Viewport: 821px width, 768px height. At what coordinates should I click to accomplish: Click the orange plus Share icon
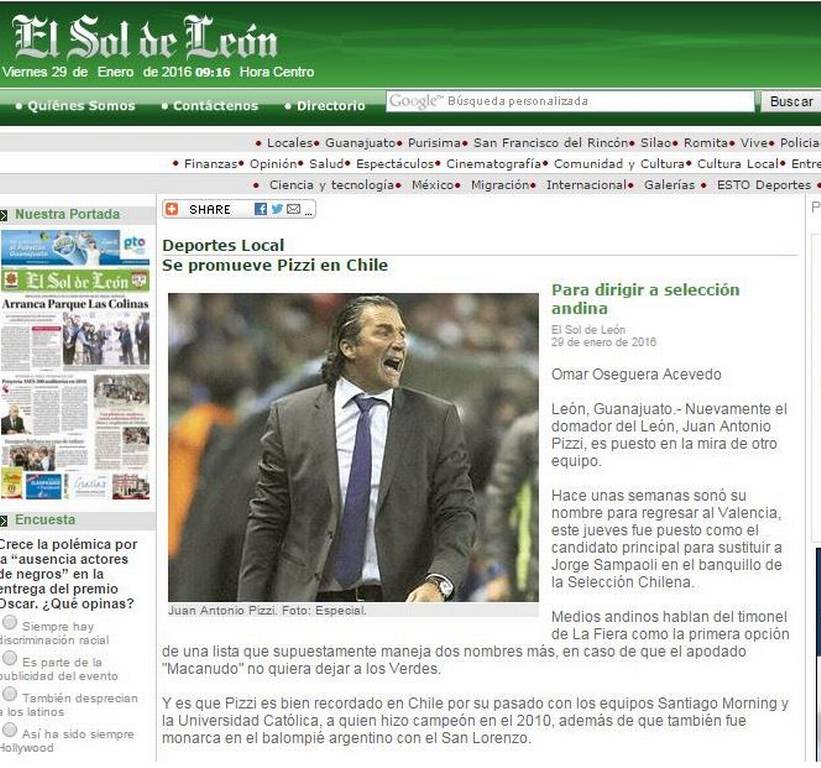(172, 209)
